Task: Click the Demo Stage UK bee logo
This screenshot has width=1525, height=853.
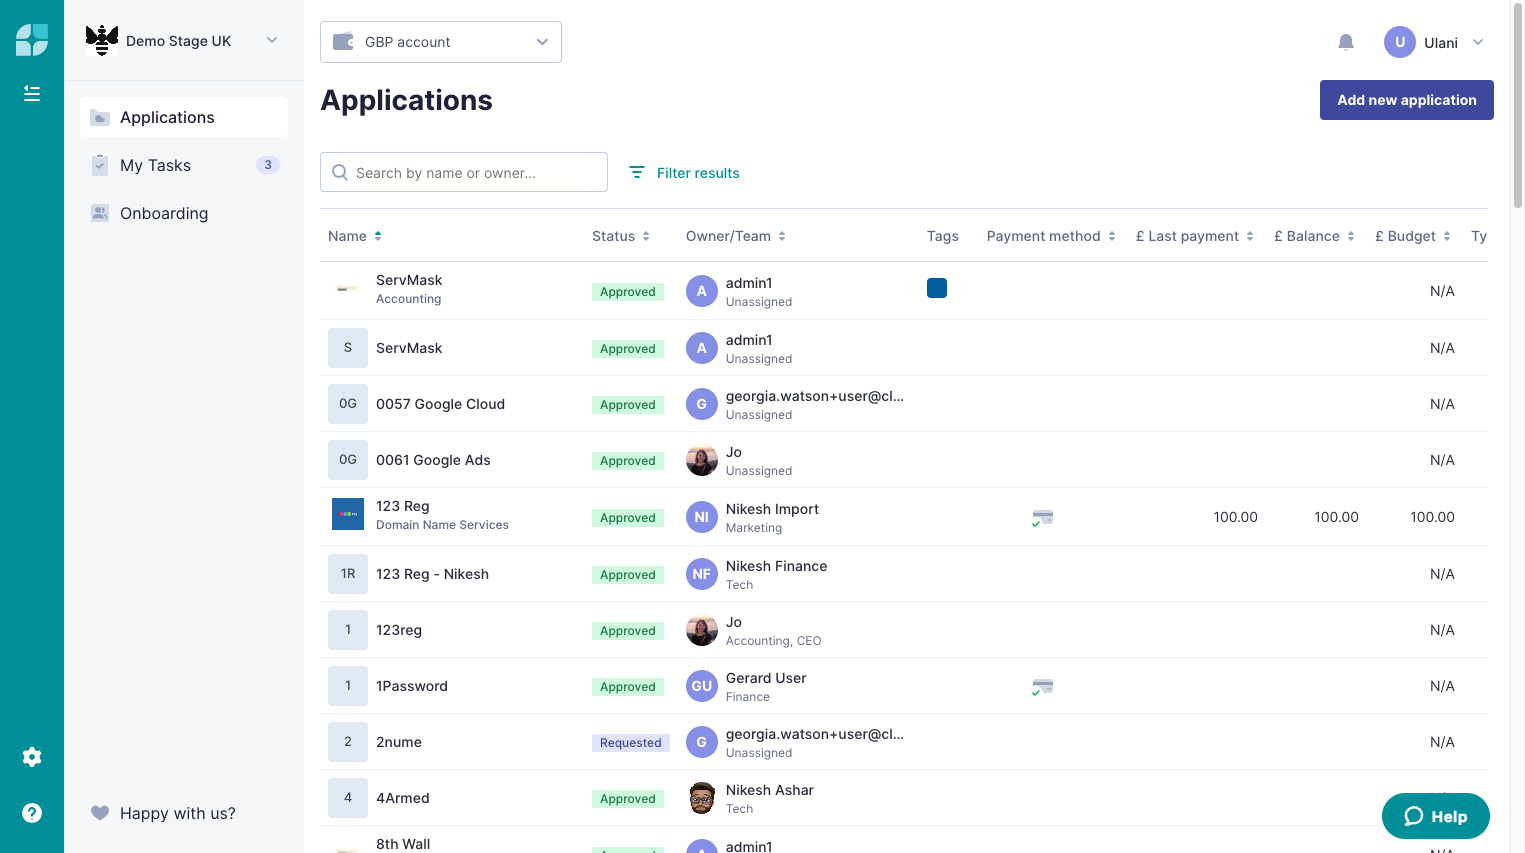Action: [102, 40]
